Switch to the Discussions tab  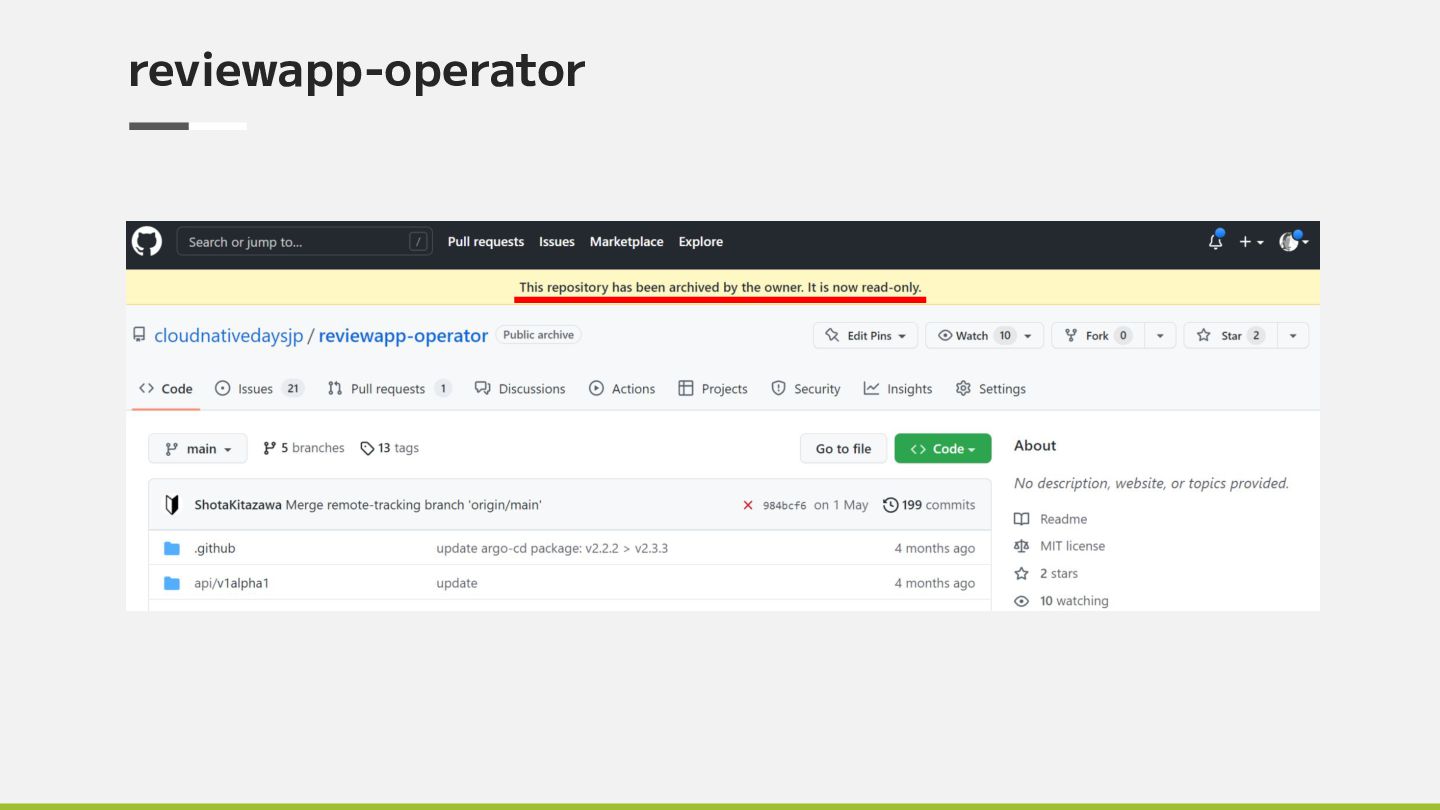[x=520, y=389]
